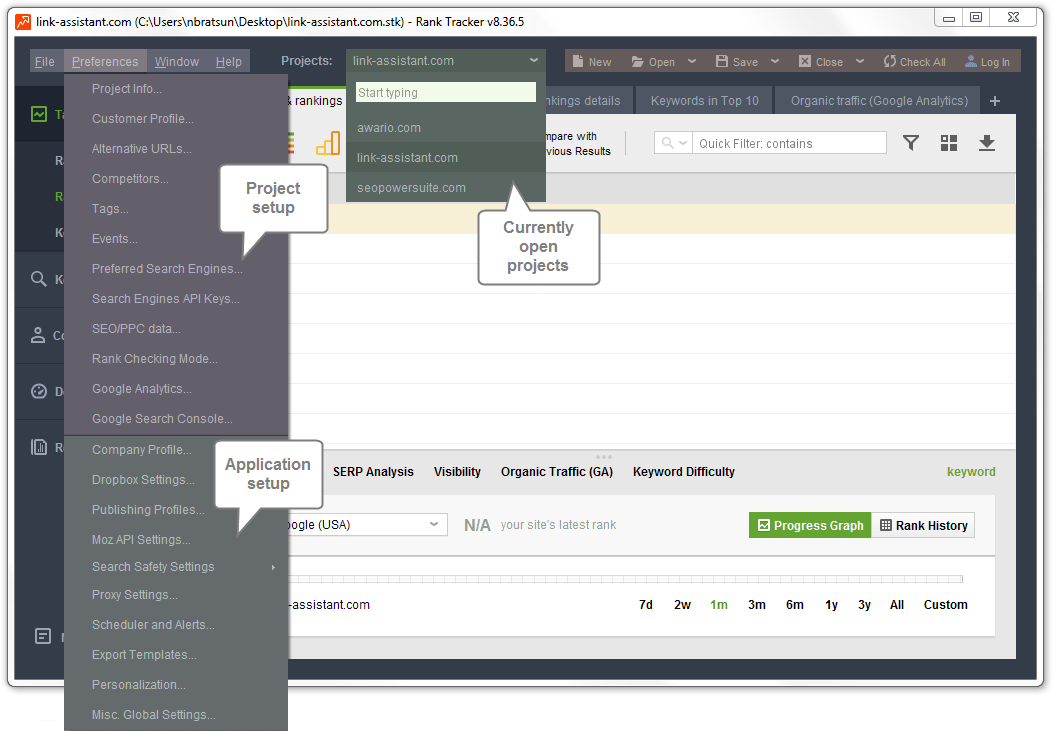Open the File menu
Viewport: 1053px width, 743px height.
[45, 62]
